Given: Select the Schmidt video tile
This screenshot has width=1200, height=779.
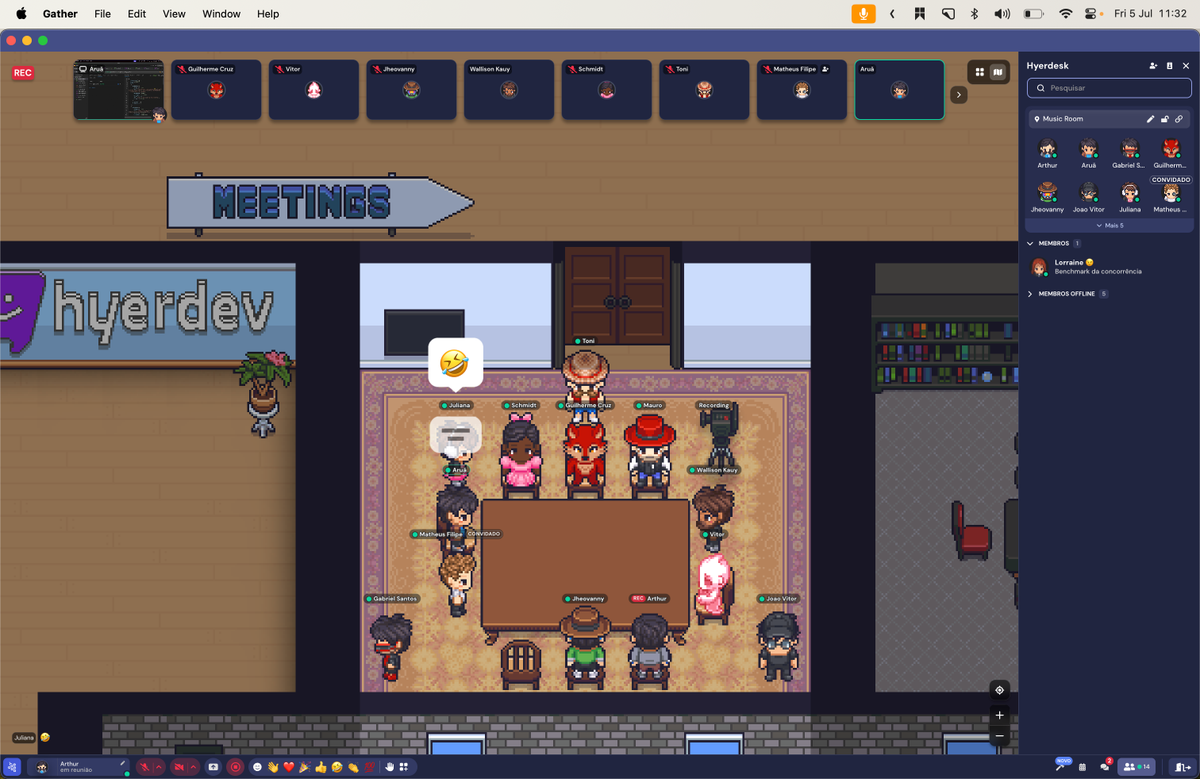Looking at the screenshot, I should pos(606,90).
